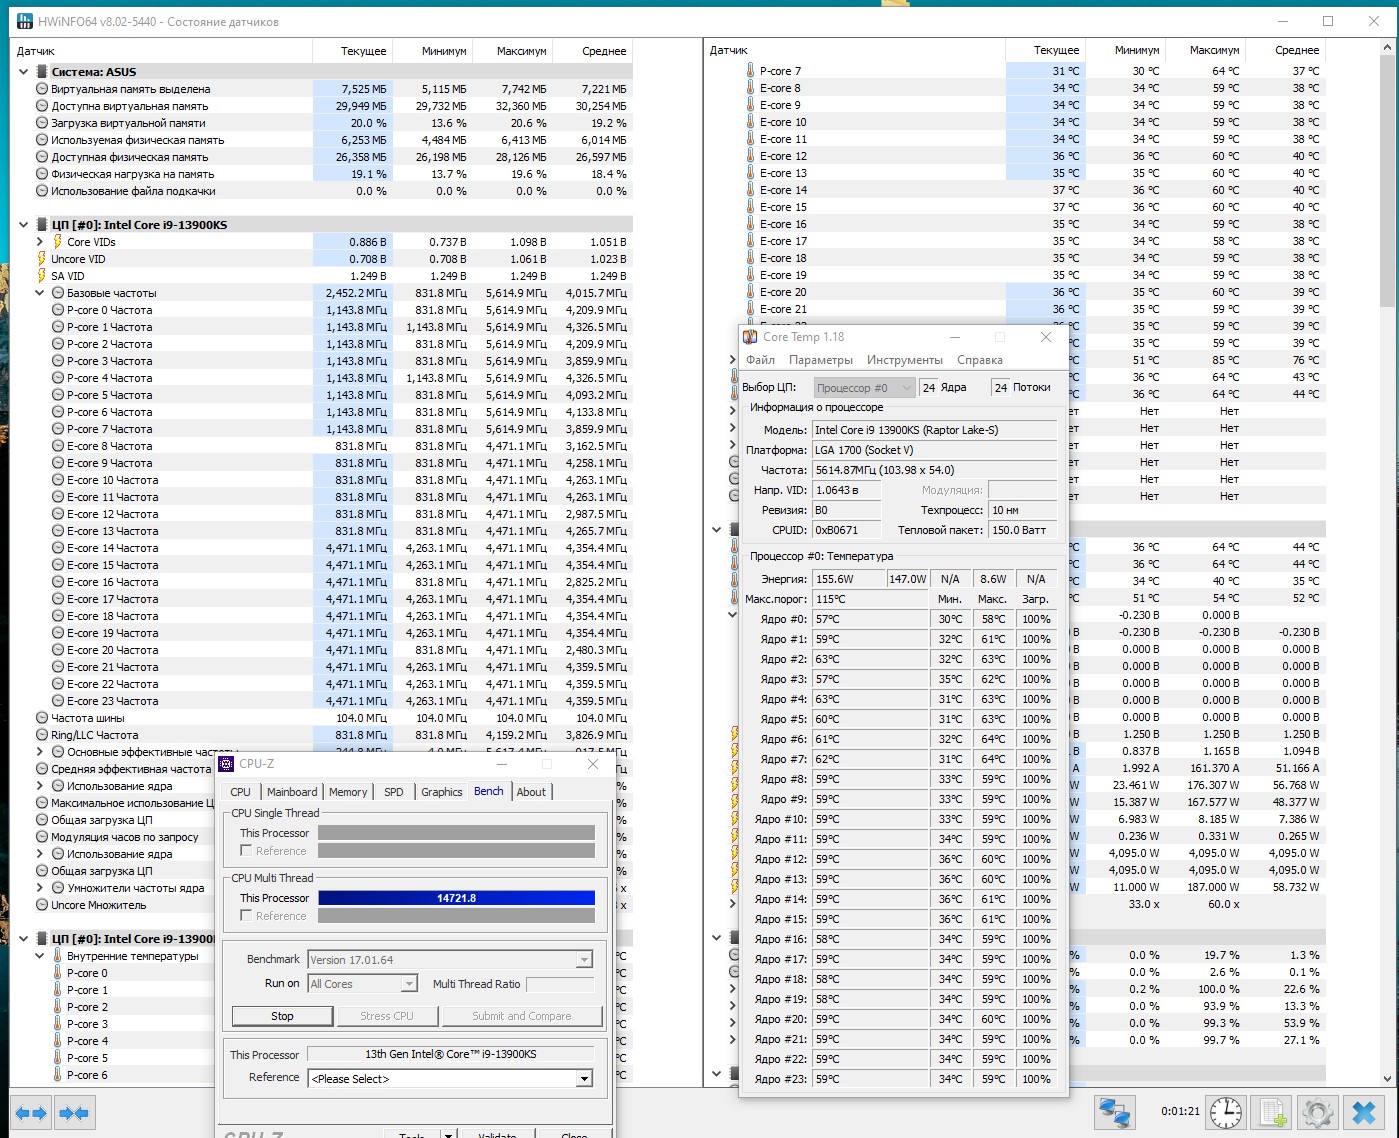Open the Reference Please Select dropdown
The width and height of the screenshot is (1399, 1138).
(584, 1079)
